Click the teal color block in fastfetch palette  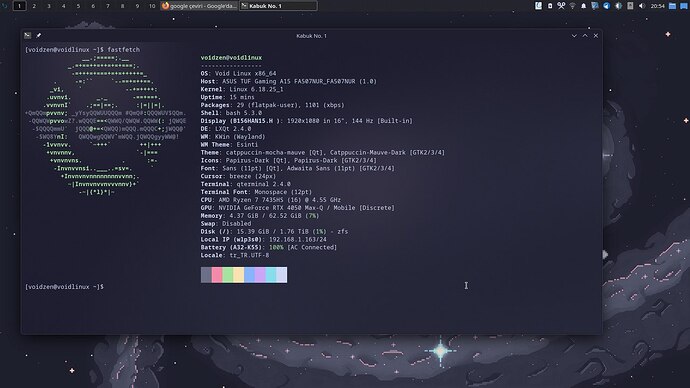[x=271, y=275]
